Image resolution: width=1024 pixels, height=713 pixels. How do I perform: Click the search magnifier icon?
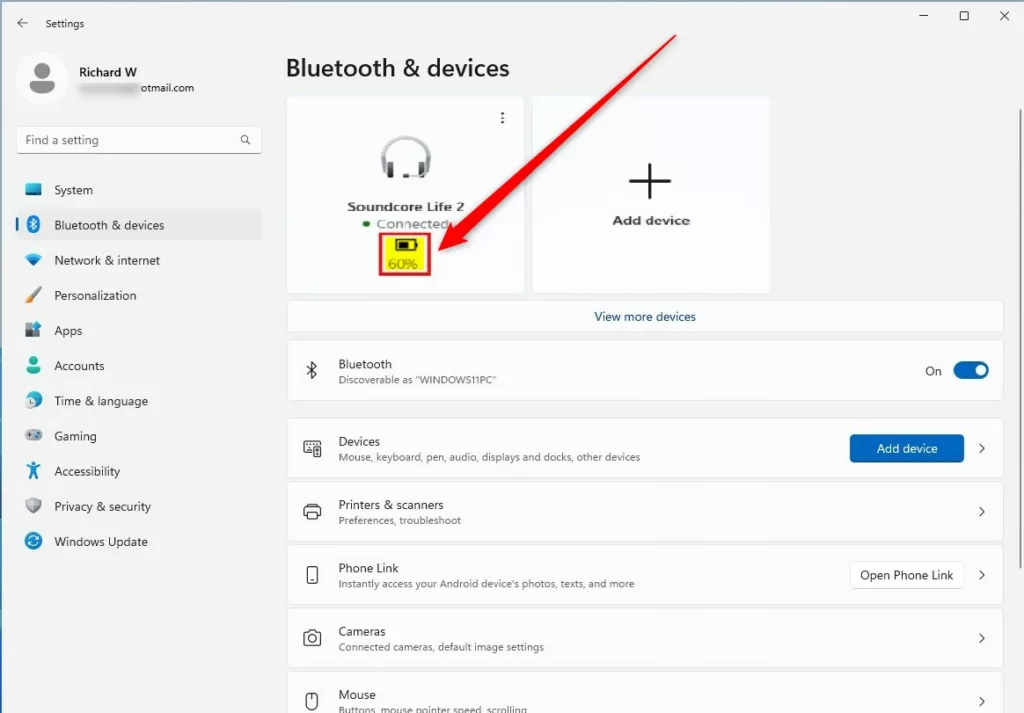(245, 140)
